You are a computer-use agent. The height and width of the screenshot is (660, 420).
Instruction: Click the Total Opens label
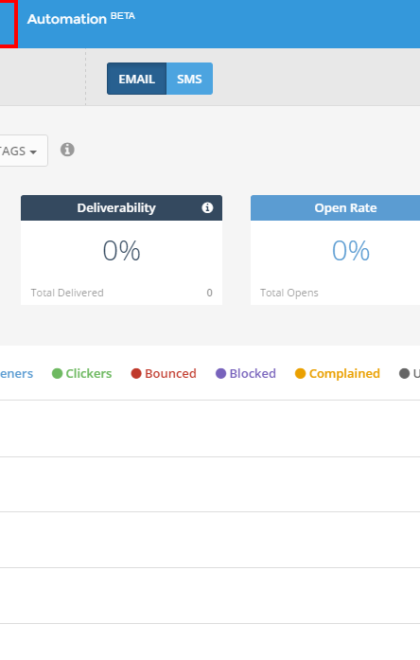point(289,293)
